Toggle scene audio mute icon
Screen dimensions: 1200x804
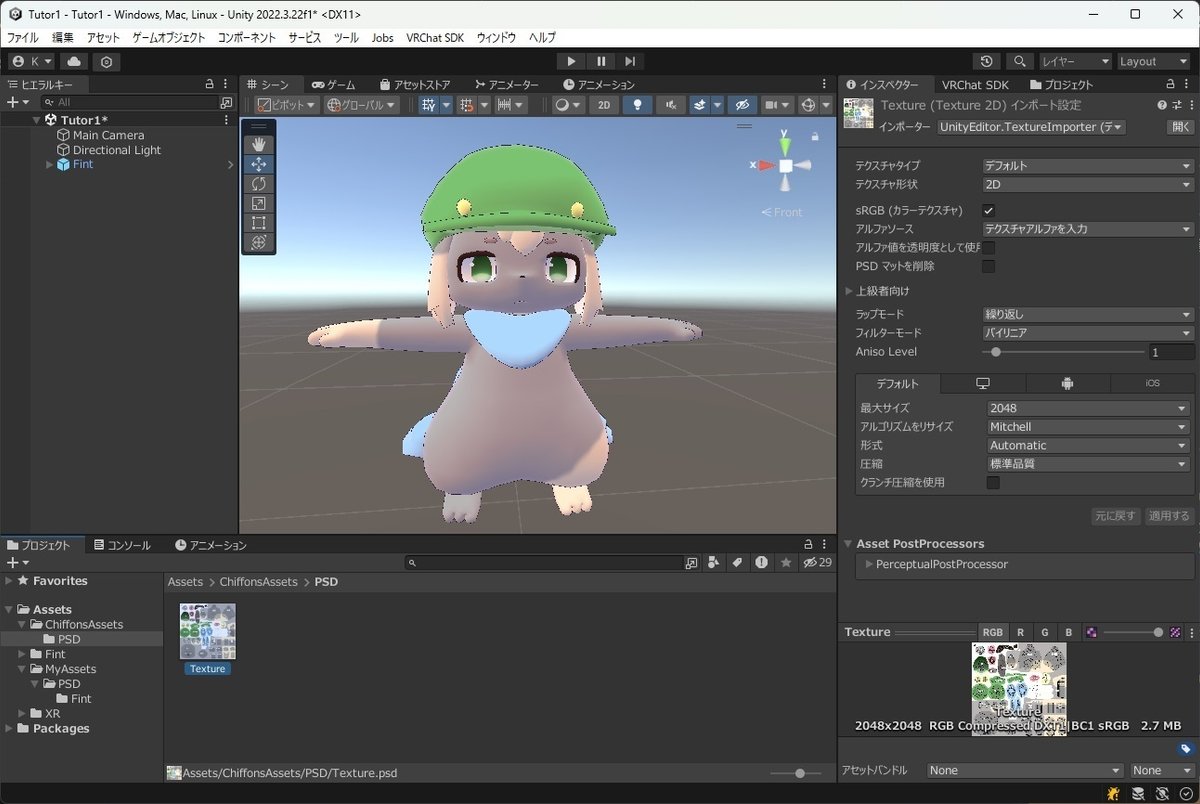point(670,105)
